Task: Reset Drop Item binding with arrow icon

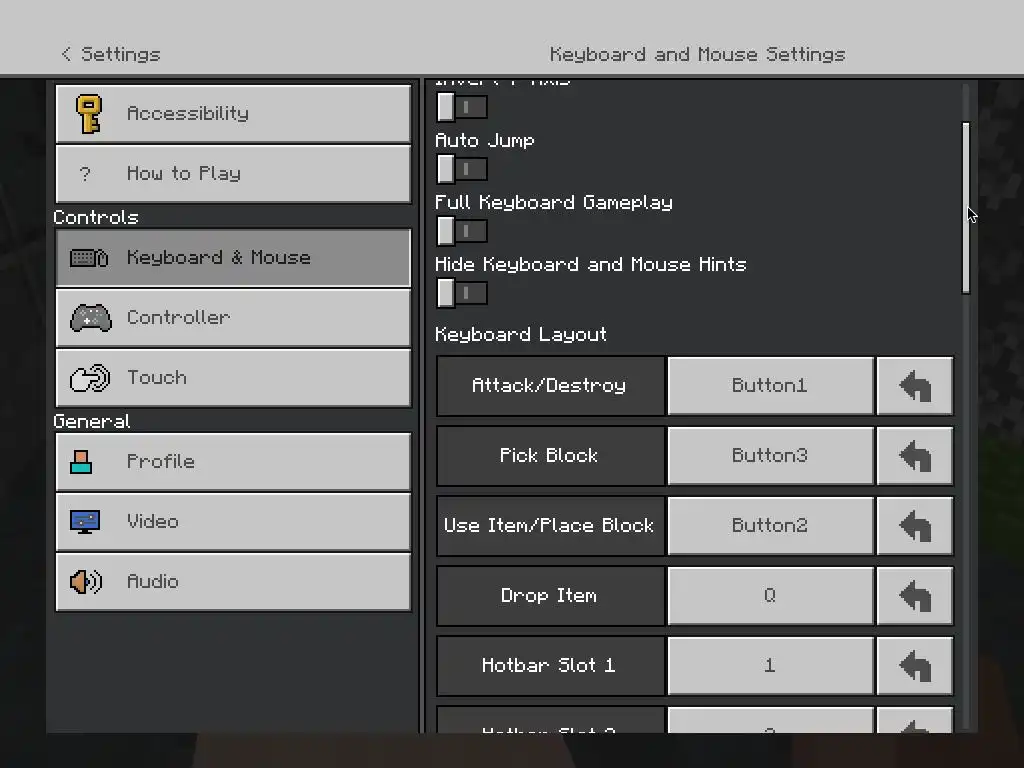Action: click(x=915, y=596)
